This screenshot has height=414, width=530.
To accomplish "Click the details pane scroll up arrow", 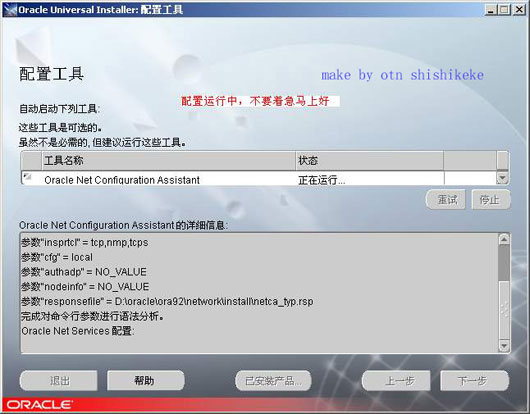I will (x=504, y=239).
